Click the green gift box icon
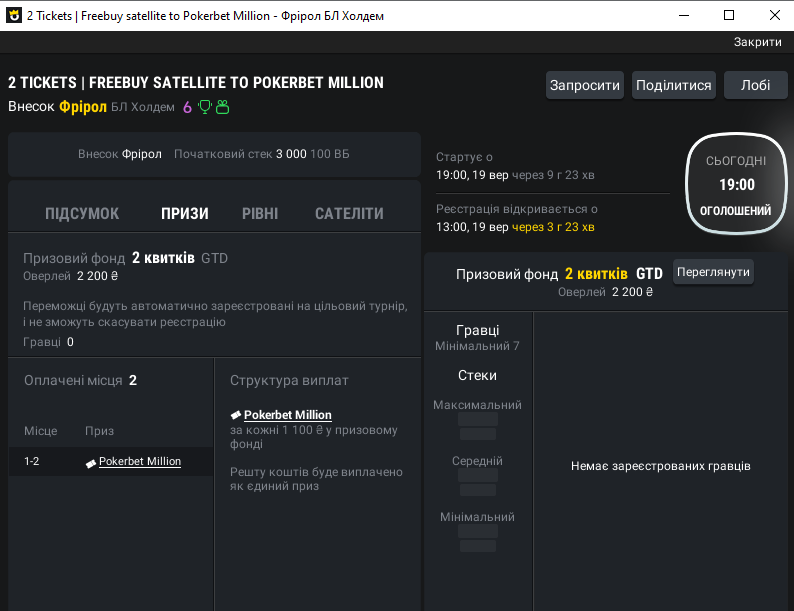The image size is (794, 611). [222, 107]
